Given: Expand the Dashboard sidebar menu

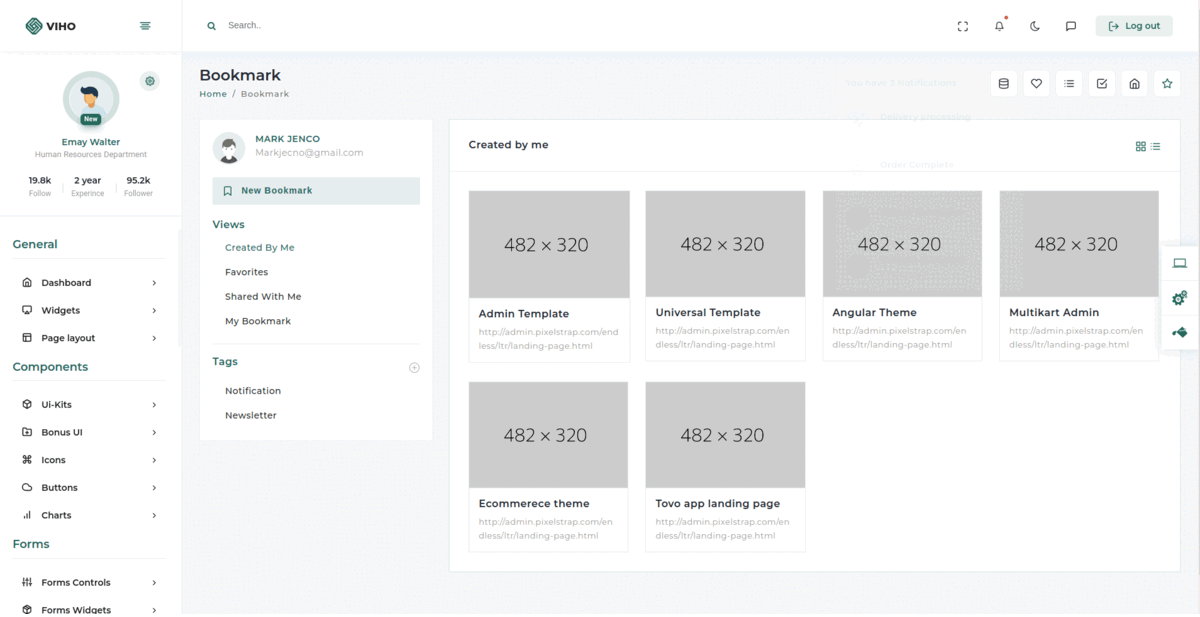Looking at the screenshot, I should (x=90, y=283).
